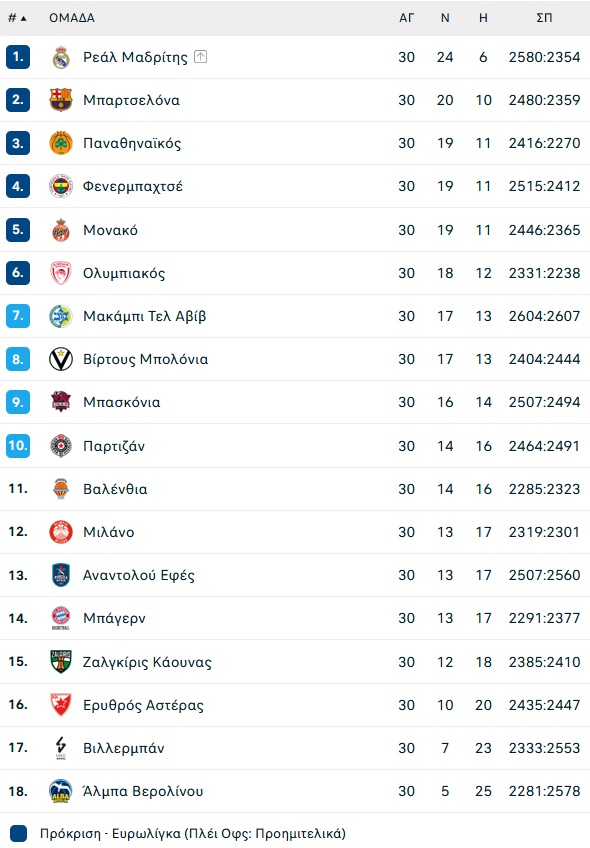
Task: Open the Μονακό team link
Action: pyautogui.click(x=110, y=230)
